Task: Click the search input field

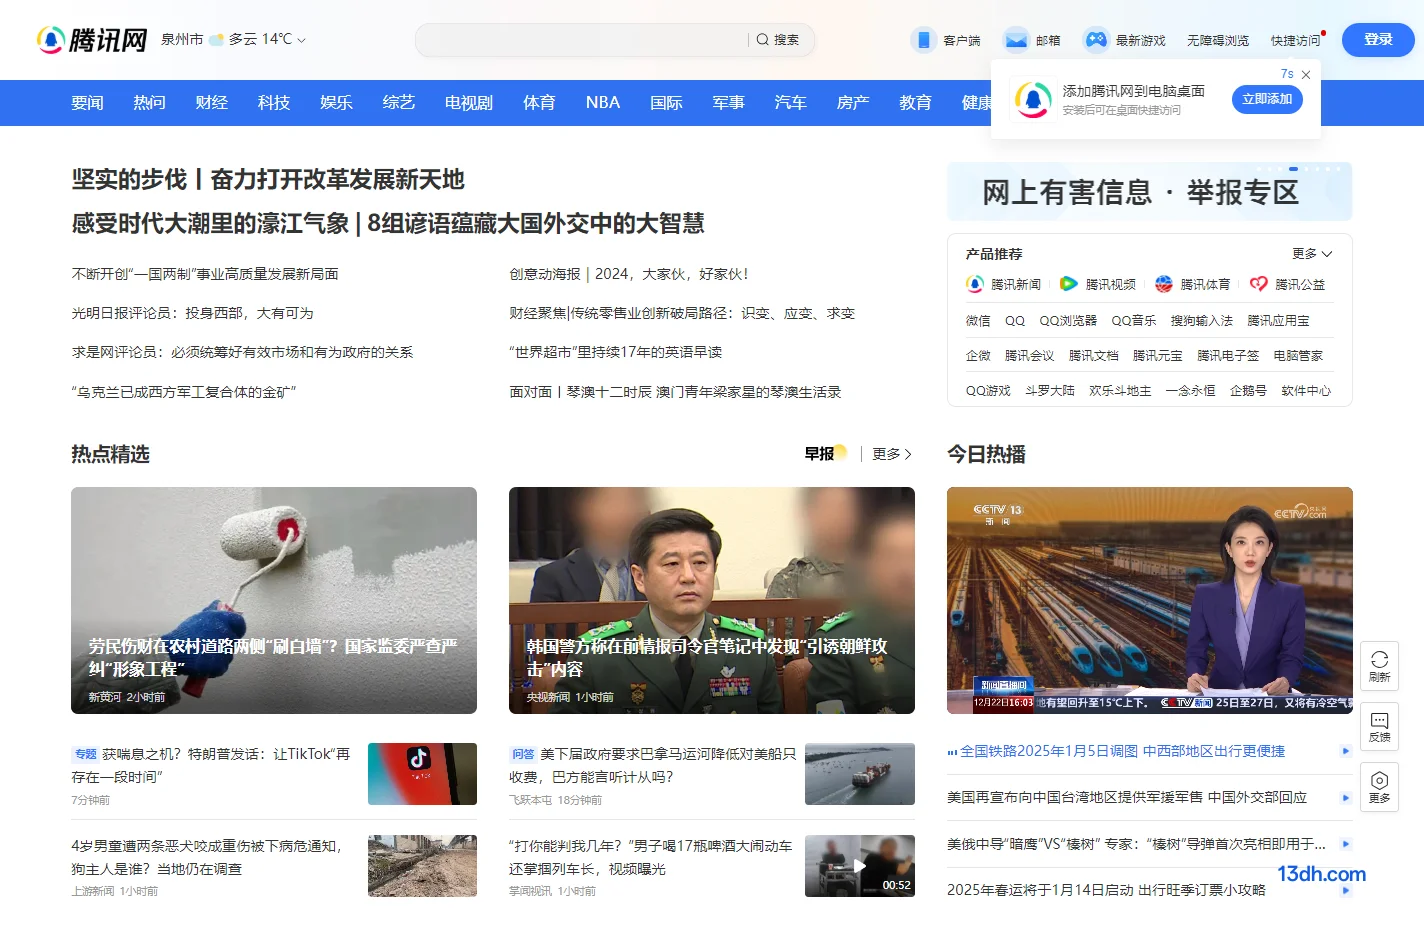Action: point(582,40)
